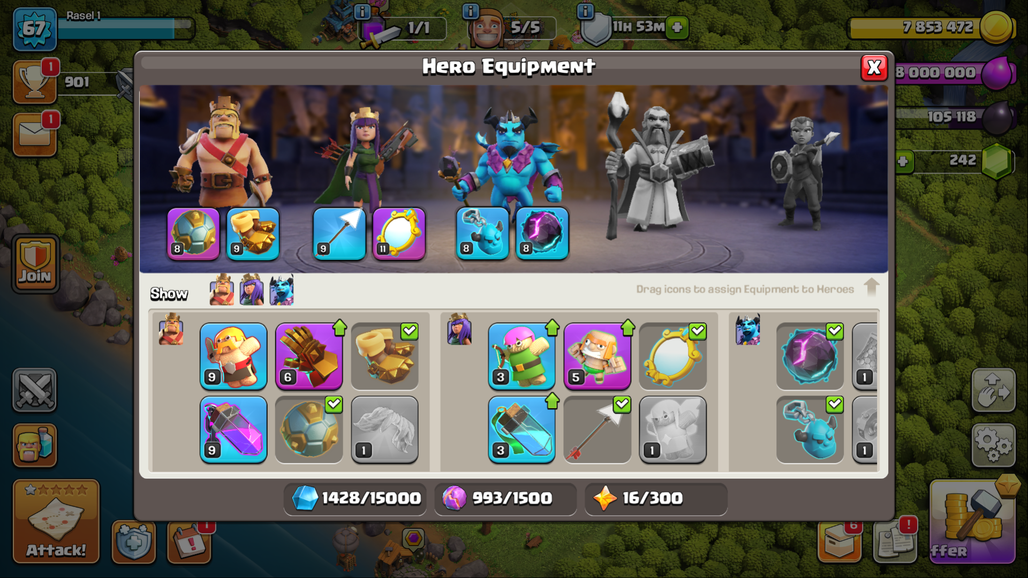Screen dimensions: 1028x578
Task: Pick the Archer Puppet level 3 equipment
Action: click(x=522, y=356)
